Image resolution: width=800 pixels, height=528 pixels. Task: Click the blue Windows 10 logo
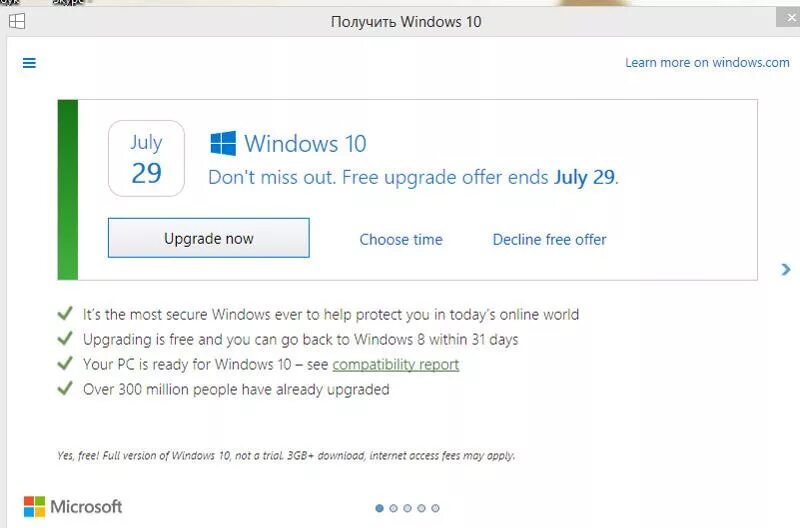coord(223,143)
